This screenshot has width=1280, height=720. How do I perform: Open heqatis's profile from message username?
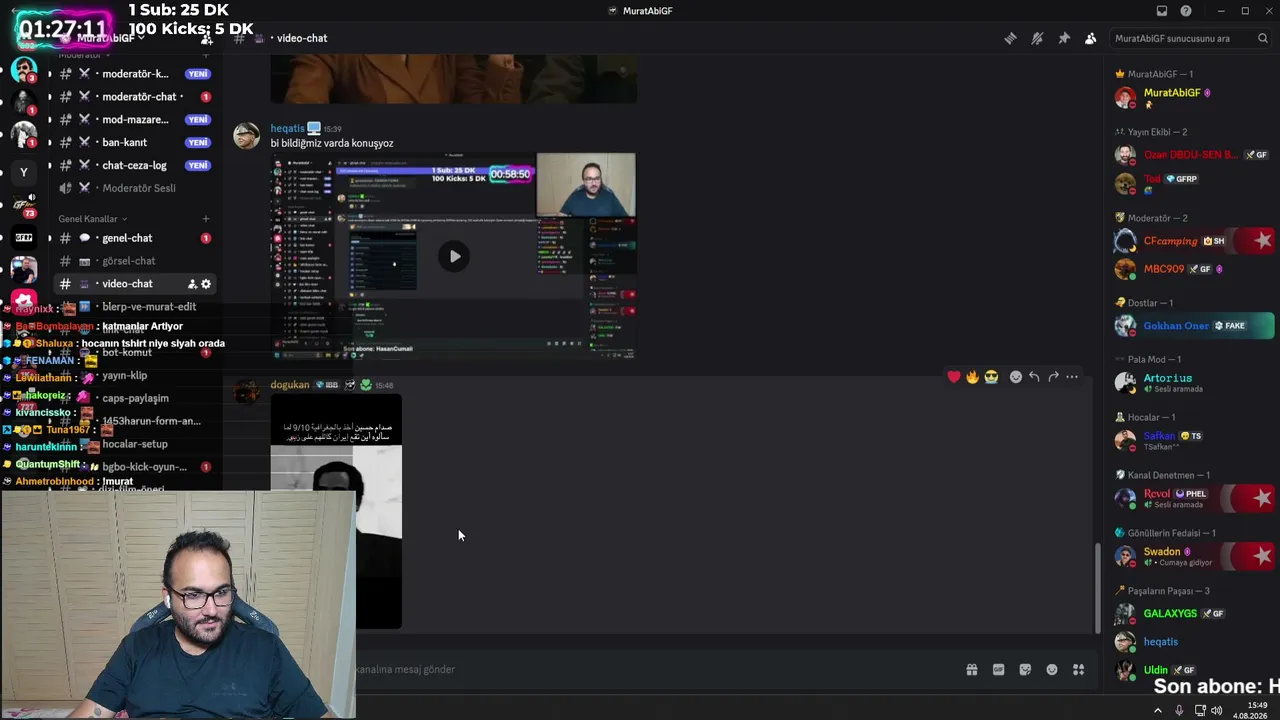[287, 128]
